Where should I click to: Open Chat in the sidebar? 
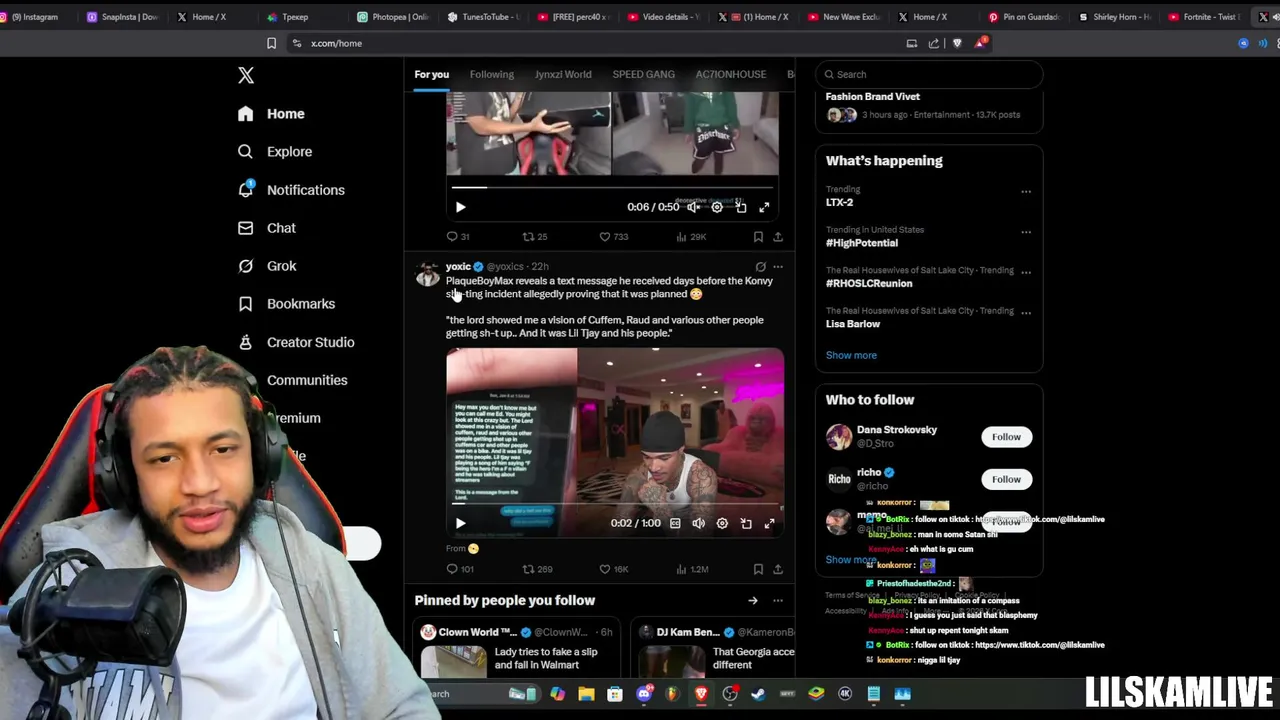[266, 228]
